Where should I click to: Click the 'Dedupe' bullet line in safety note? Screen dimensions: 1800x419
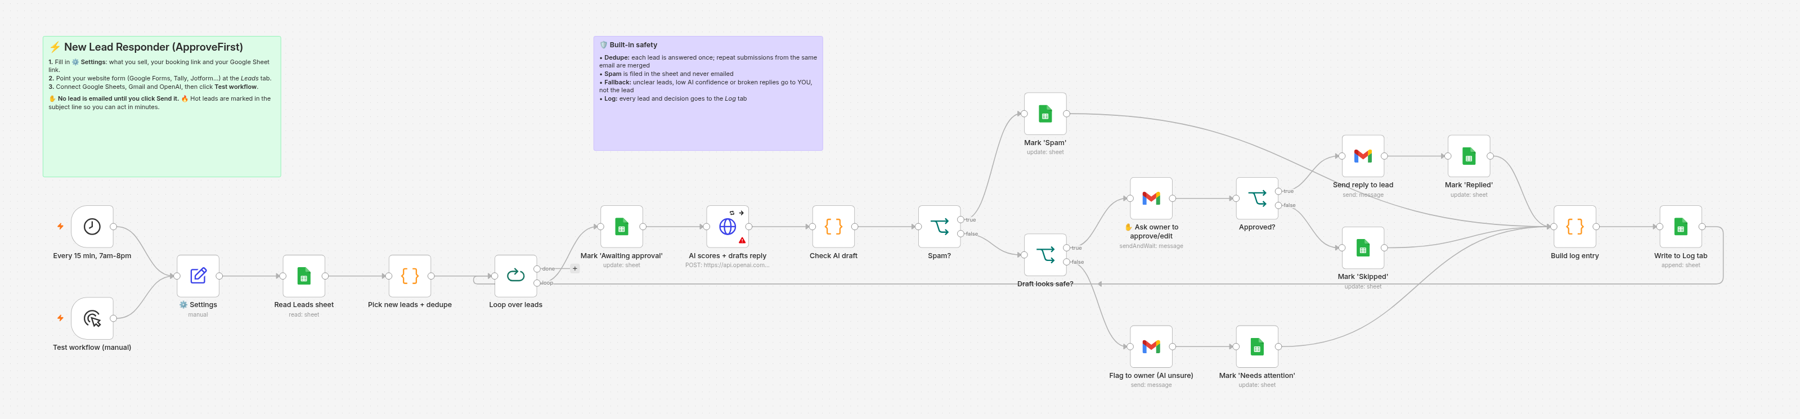point(709,61)
